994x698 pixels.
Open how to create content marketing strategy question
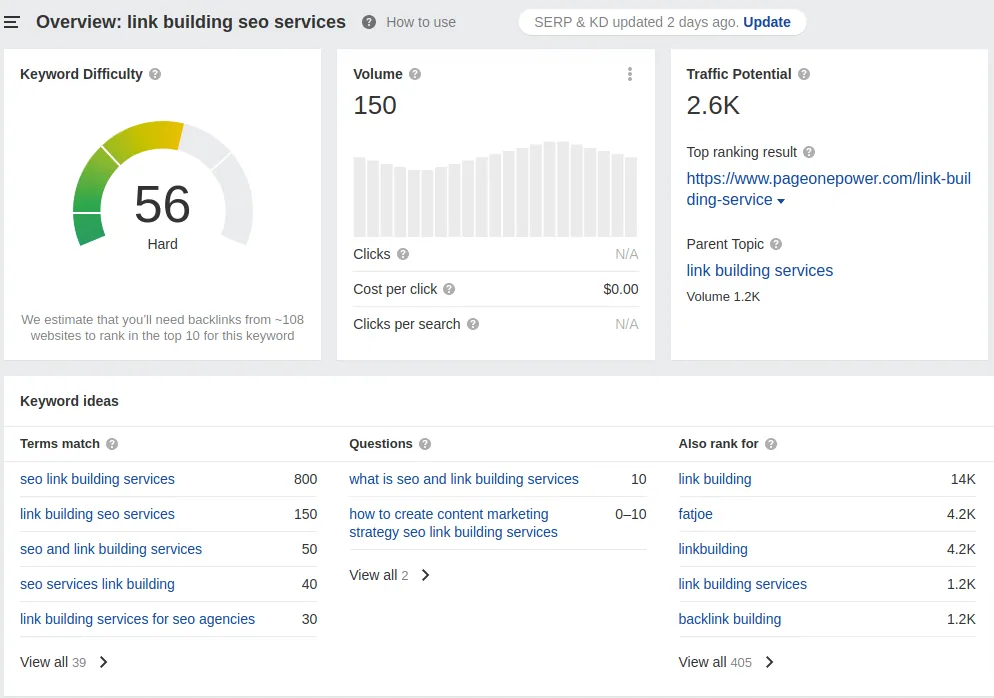(453, 523)
